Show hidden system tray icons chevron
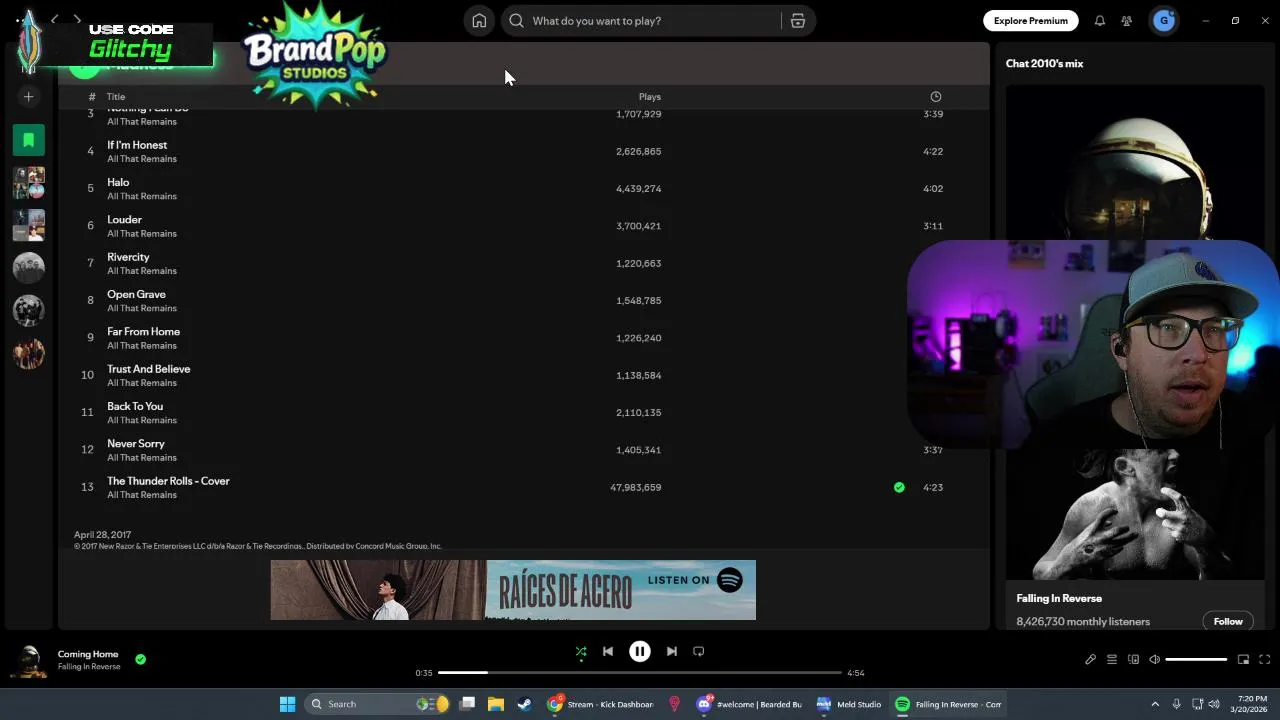1280x720 pixels. pos(1155,704)
